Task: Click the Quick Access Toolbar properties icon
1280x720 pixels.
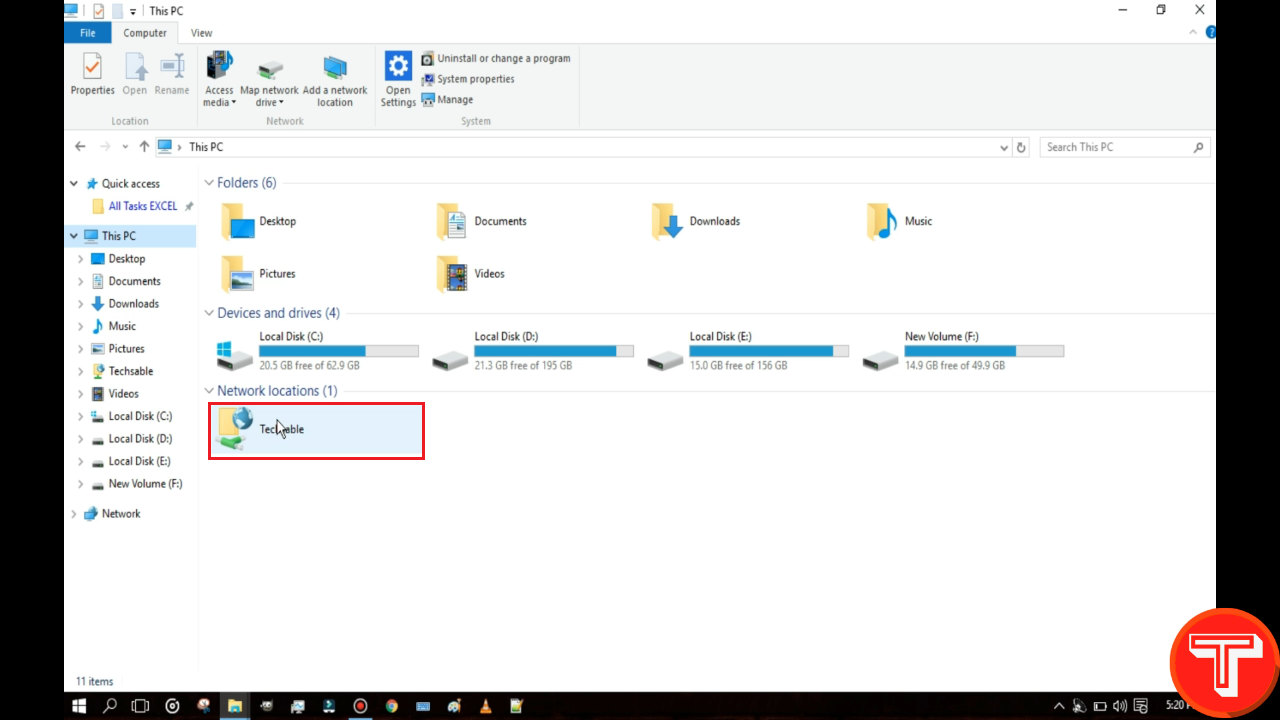Action: click(x=98, y=11)
